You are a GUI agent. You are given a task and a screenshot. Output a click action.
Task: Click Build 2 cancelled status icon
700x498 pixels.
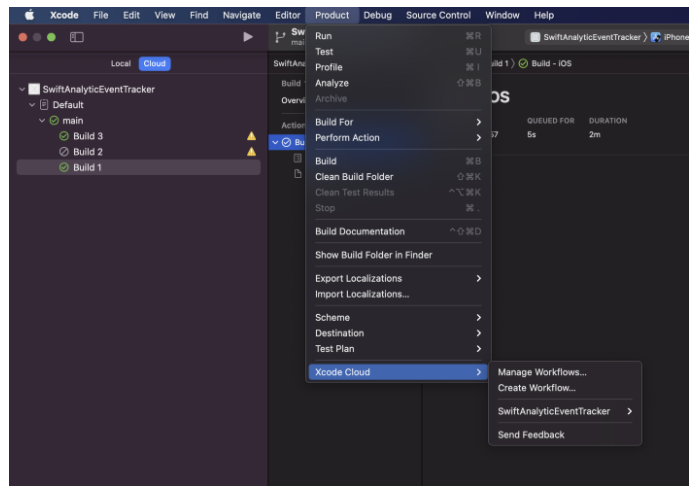pyautogui.click(x=64, y=152)
